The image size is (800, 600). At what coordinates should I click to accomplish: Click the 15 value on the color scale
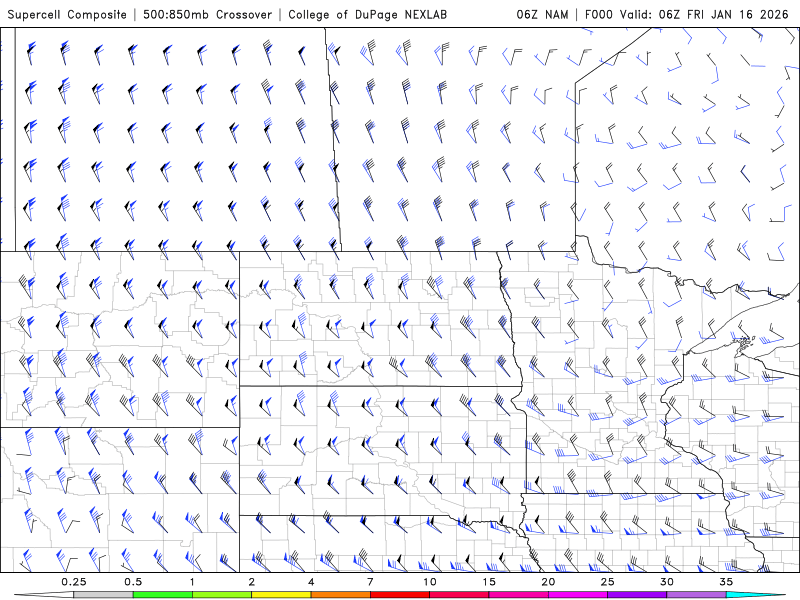[x=489, y=582]
